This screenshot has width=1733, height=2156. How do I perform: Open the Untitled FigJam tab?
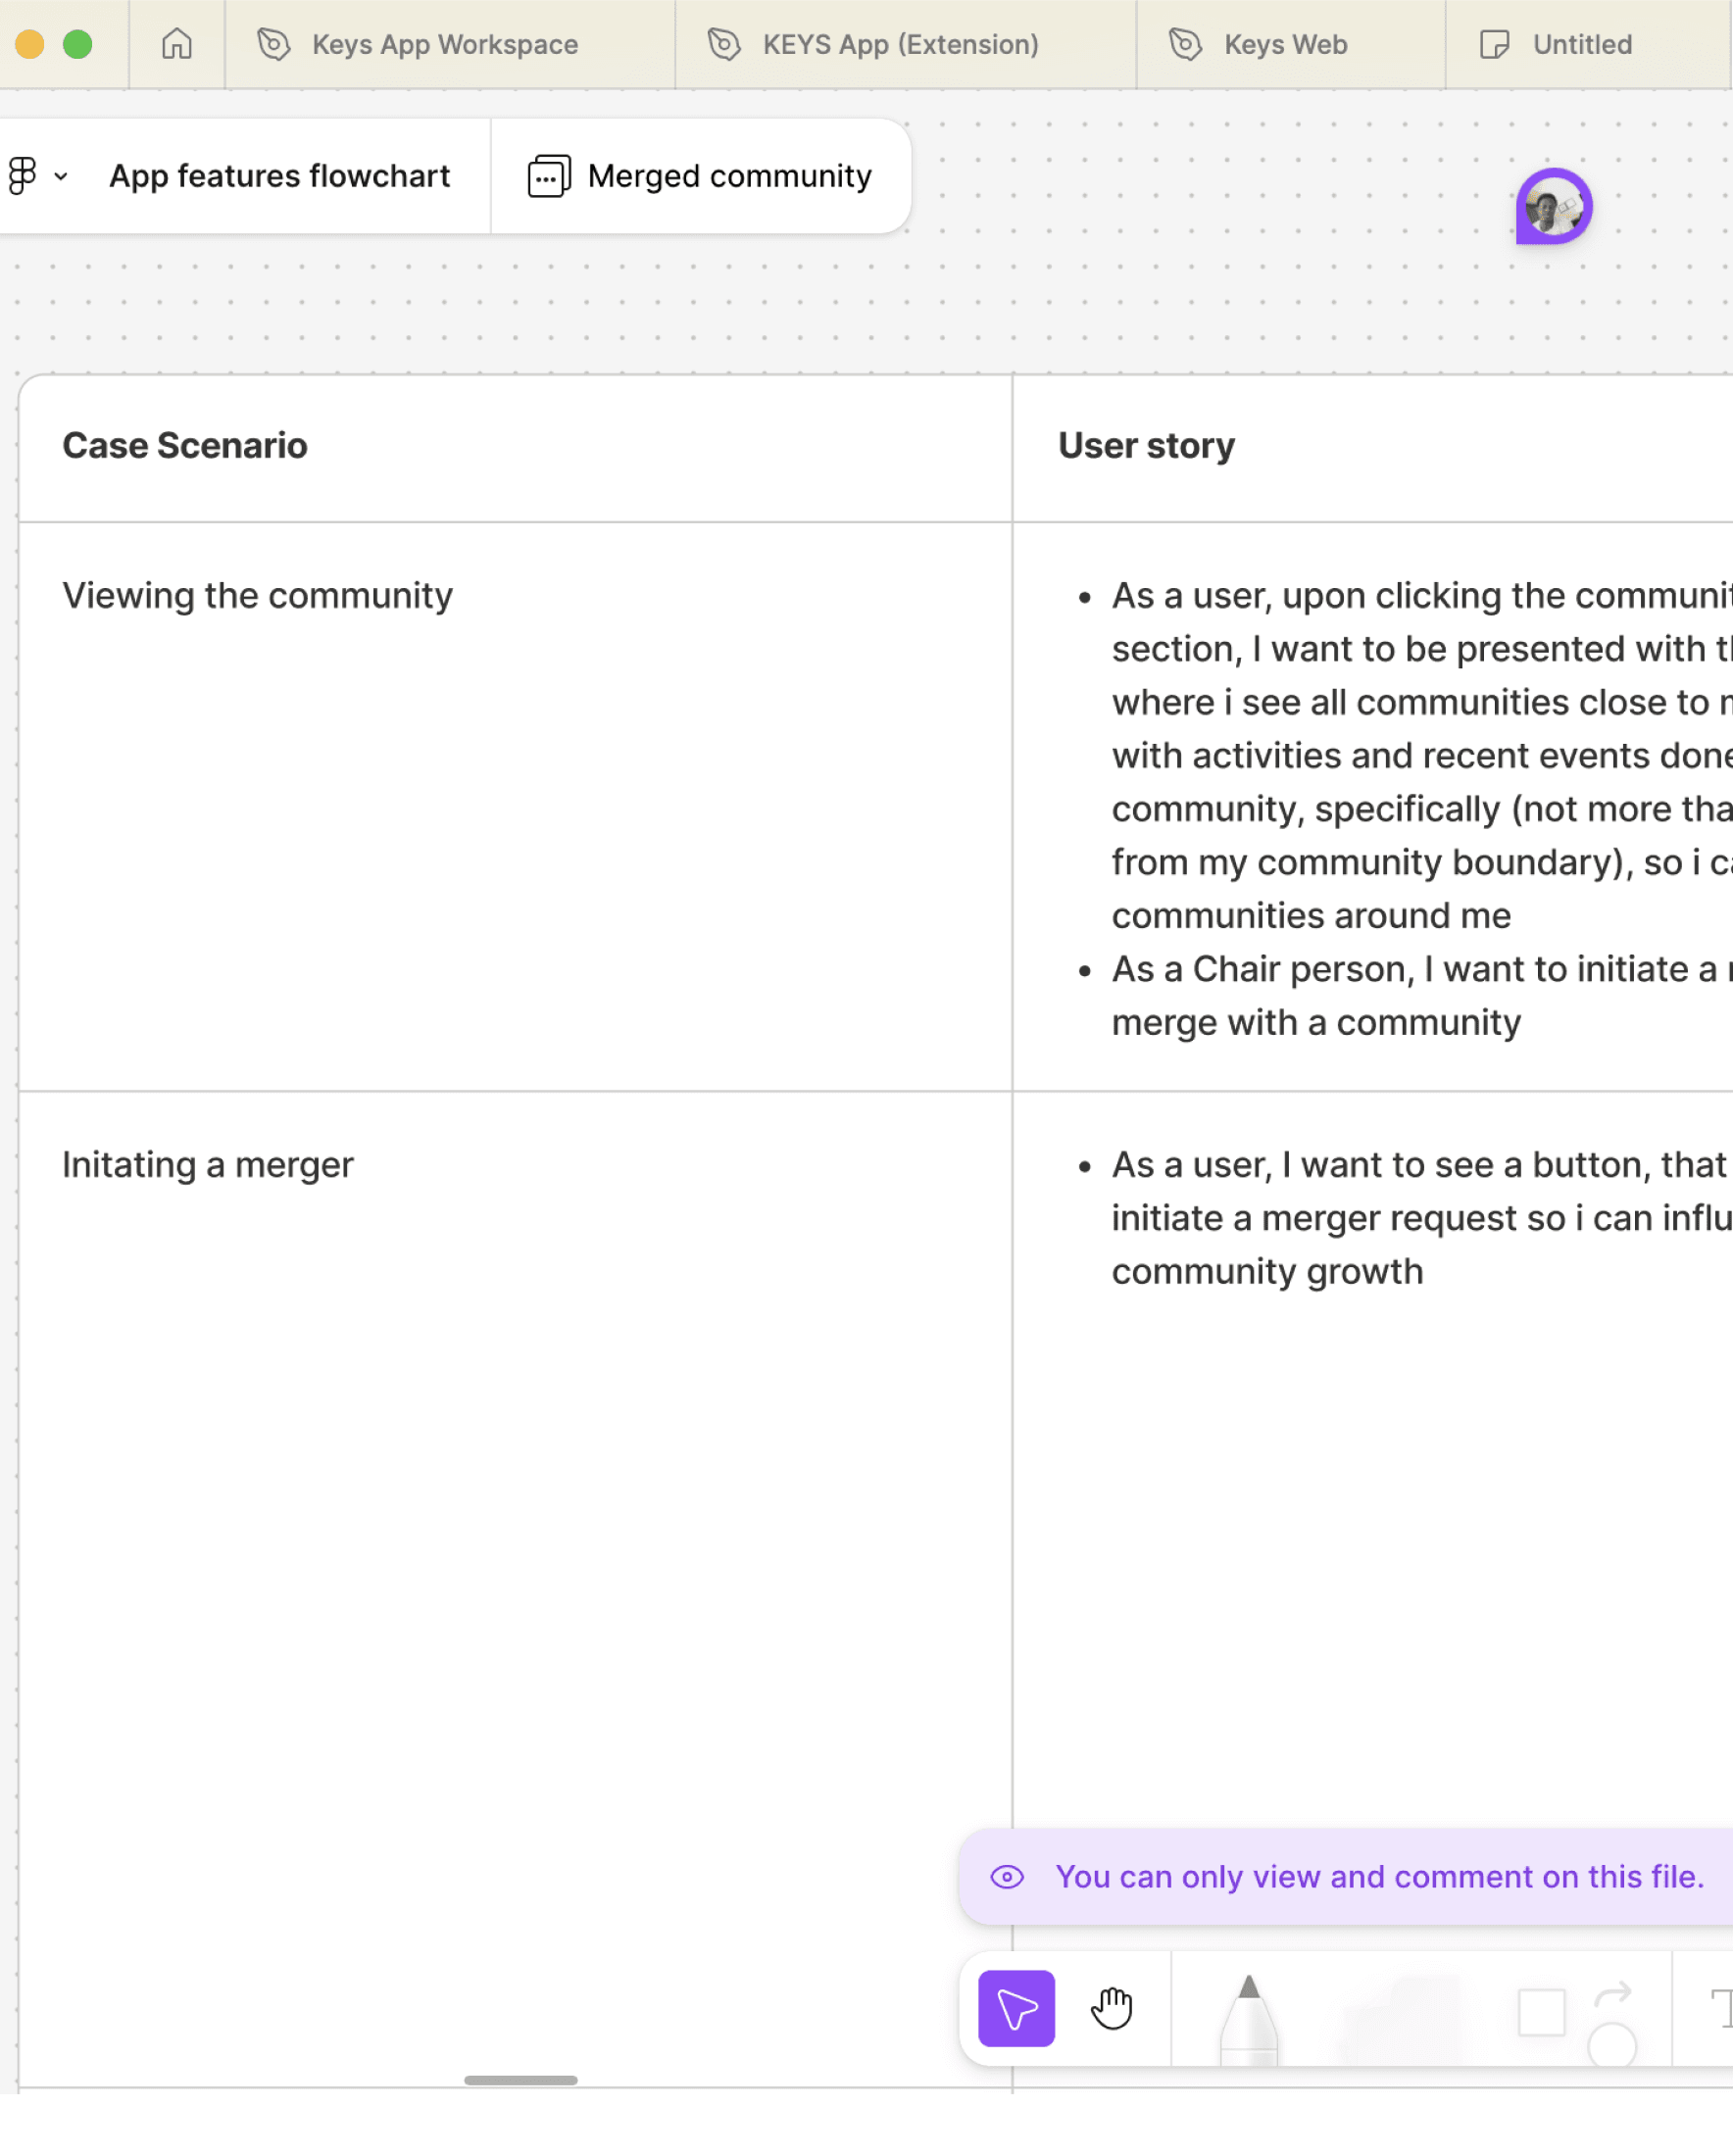pyautogui.click(x=1581, y=44)
